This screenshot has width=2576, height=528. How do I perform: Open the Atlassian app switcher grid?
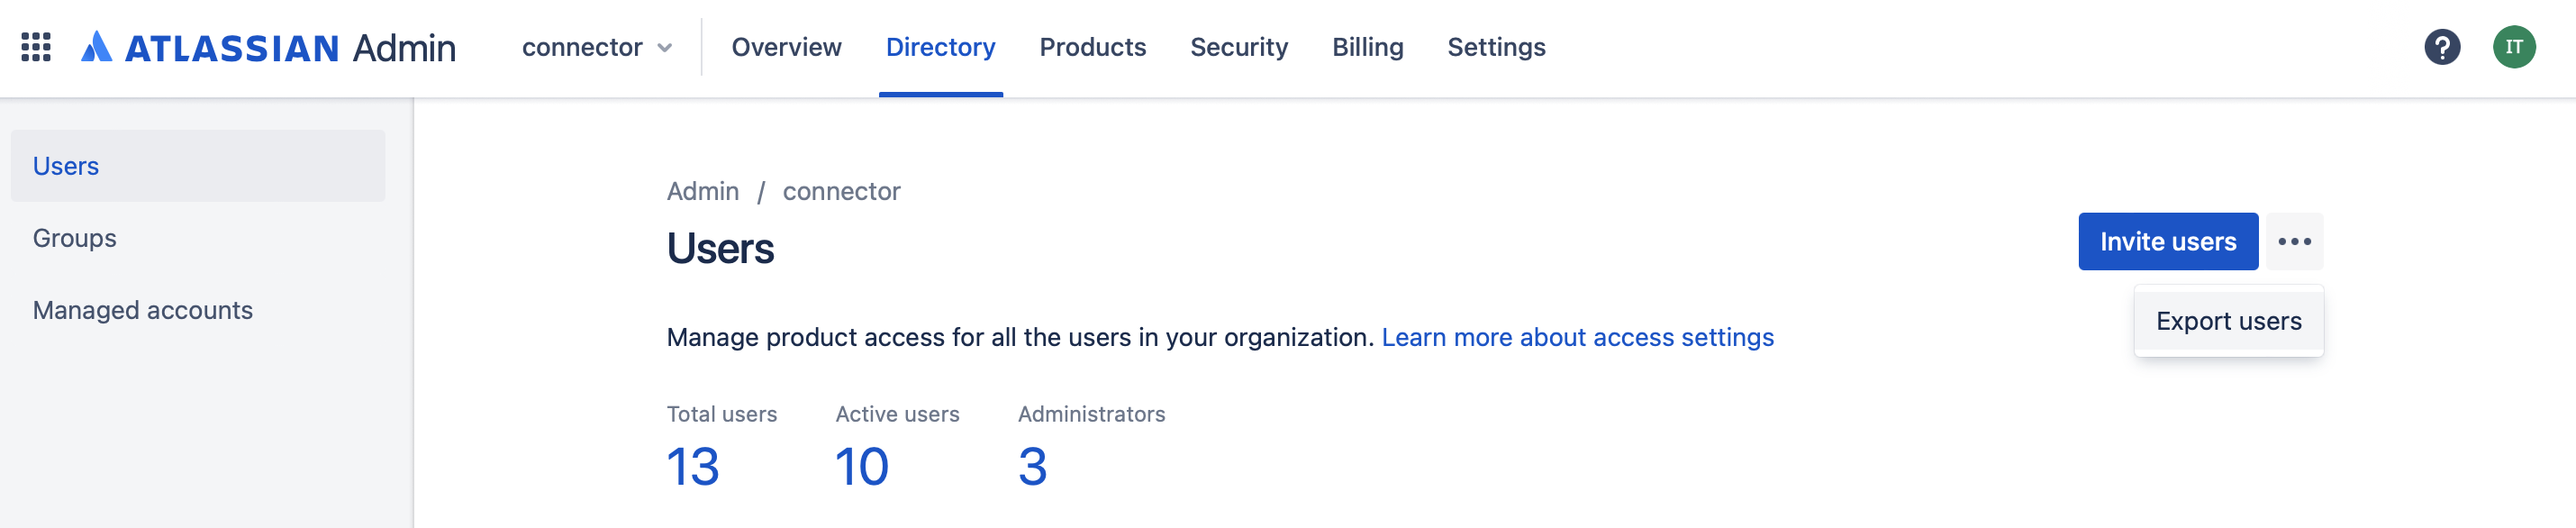(x=37, y=47)
